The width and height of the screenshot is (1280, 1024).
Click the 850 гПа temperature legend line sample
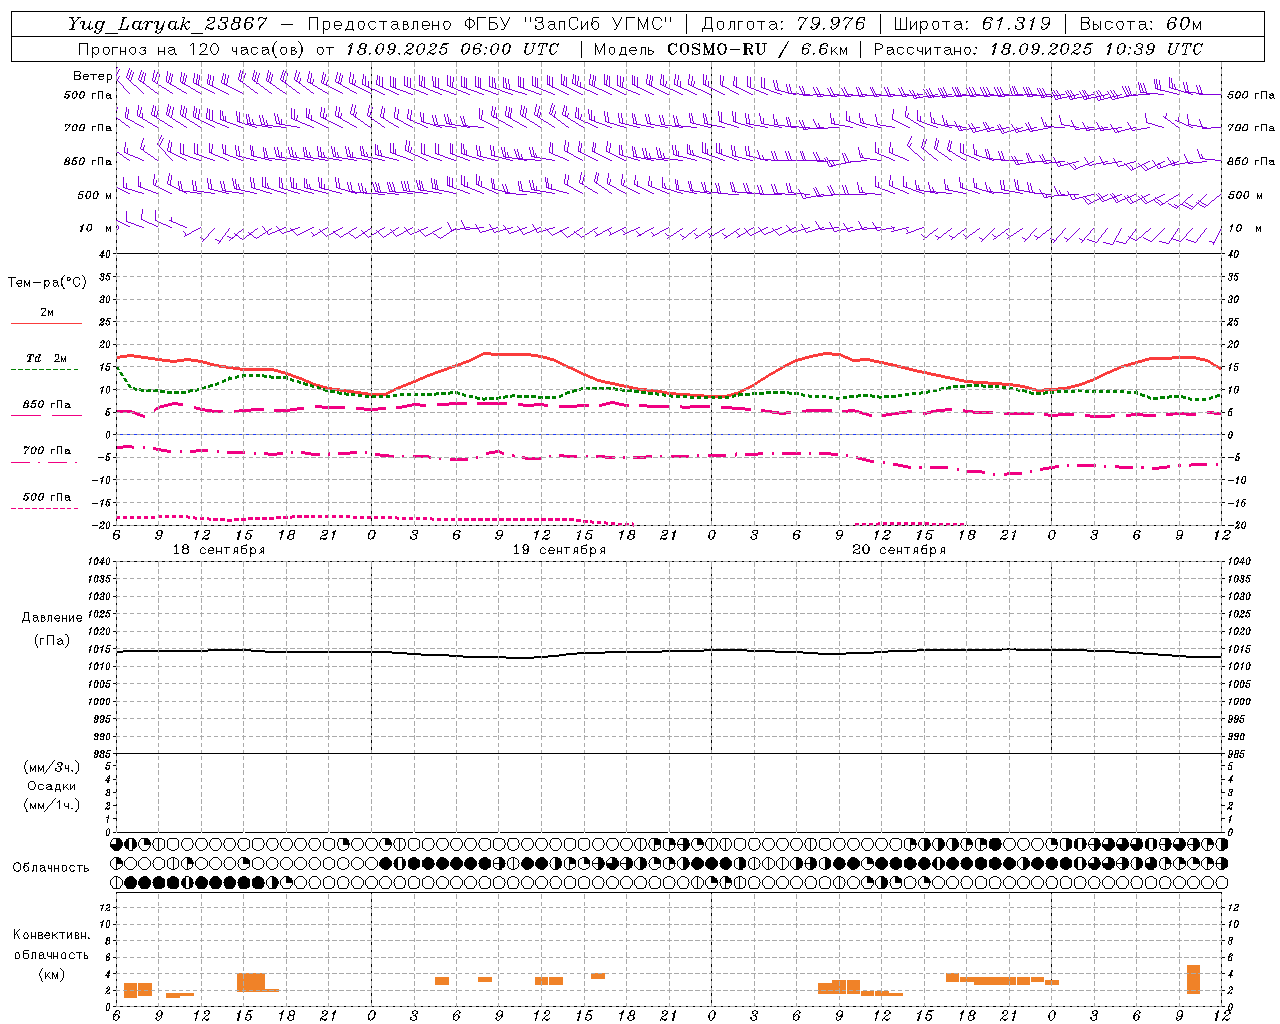tap(45, 415)
